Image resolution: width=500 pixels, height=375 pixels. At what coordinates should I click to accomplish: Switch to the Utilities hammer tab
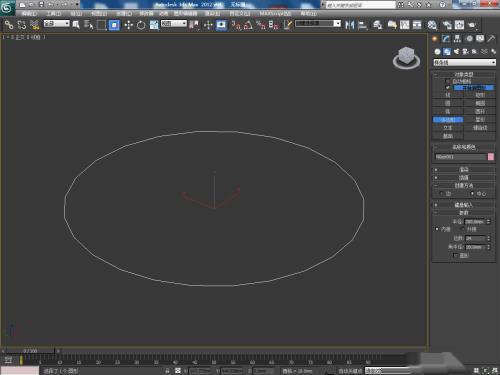491,39
